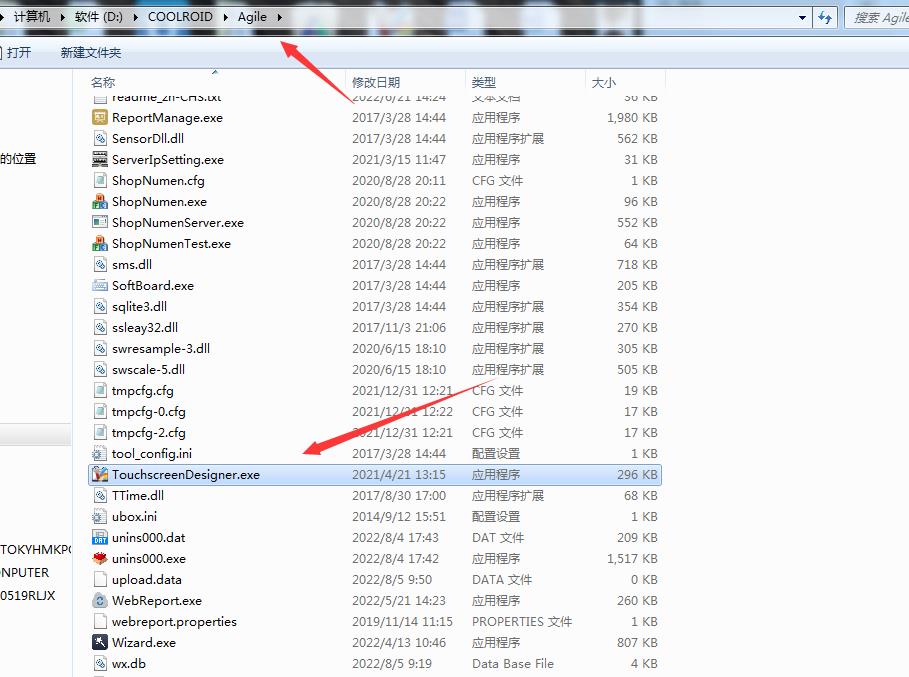This screenshot has height=677, width=909.
Task: Click the TouchscreenDesigner.exe icon
Action: pyautogui.click(x=100, y=475)
